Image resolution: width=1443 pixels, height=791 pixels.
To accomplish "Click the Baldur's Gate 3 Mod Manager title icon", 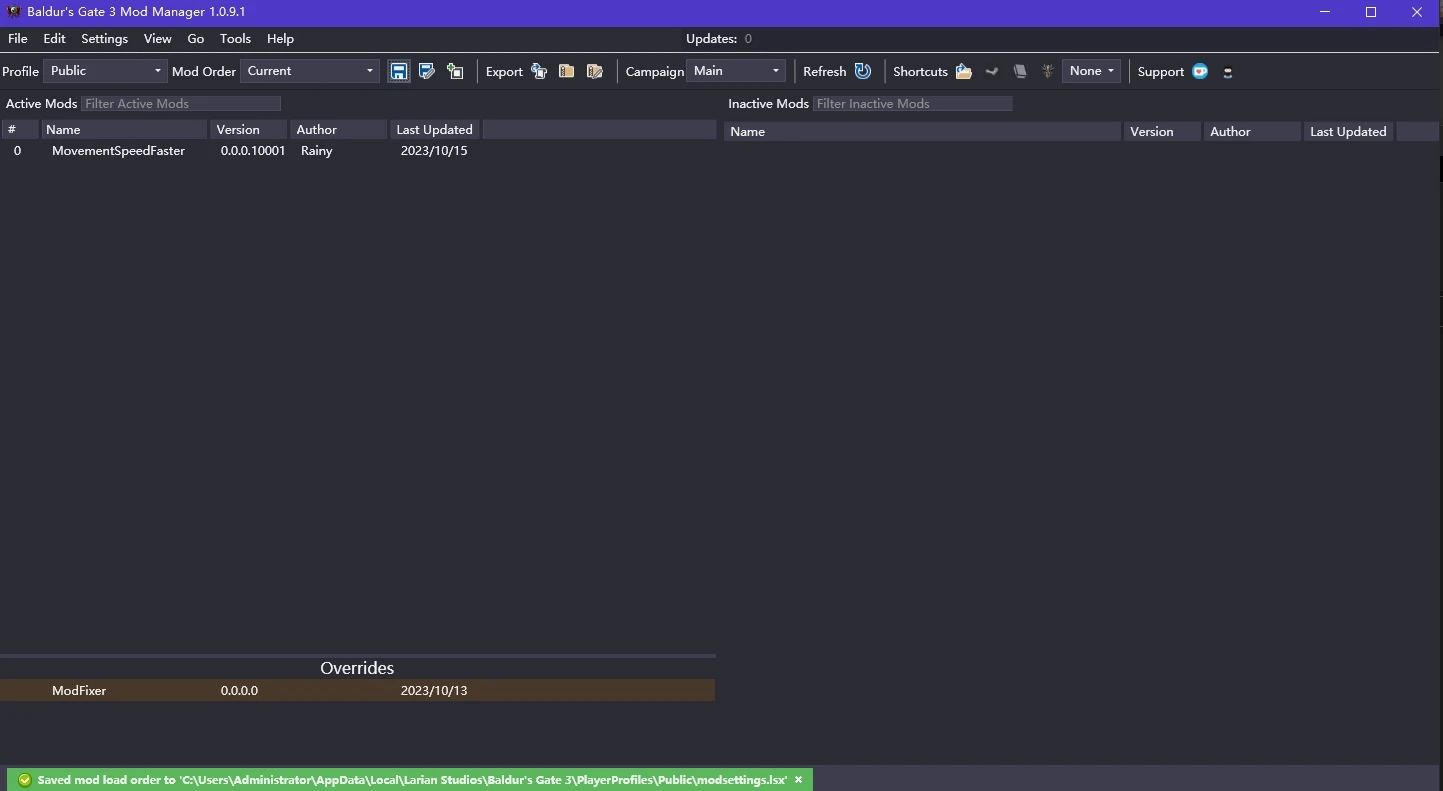I will [14, 12].
